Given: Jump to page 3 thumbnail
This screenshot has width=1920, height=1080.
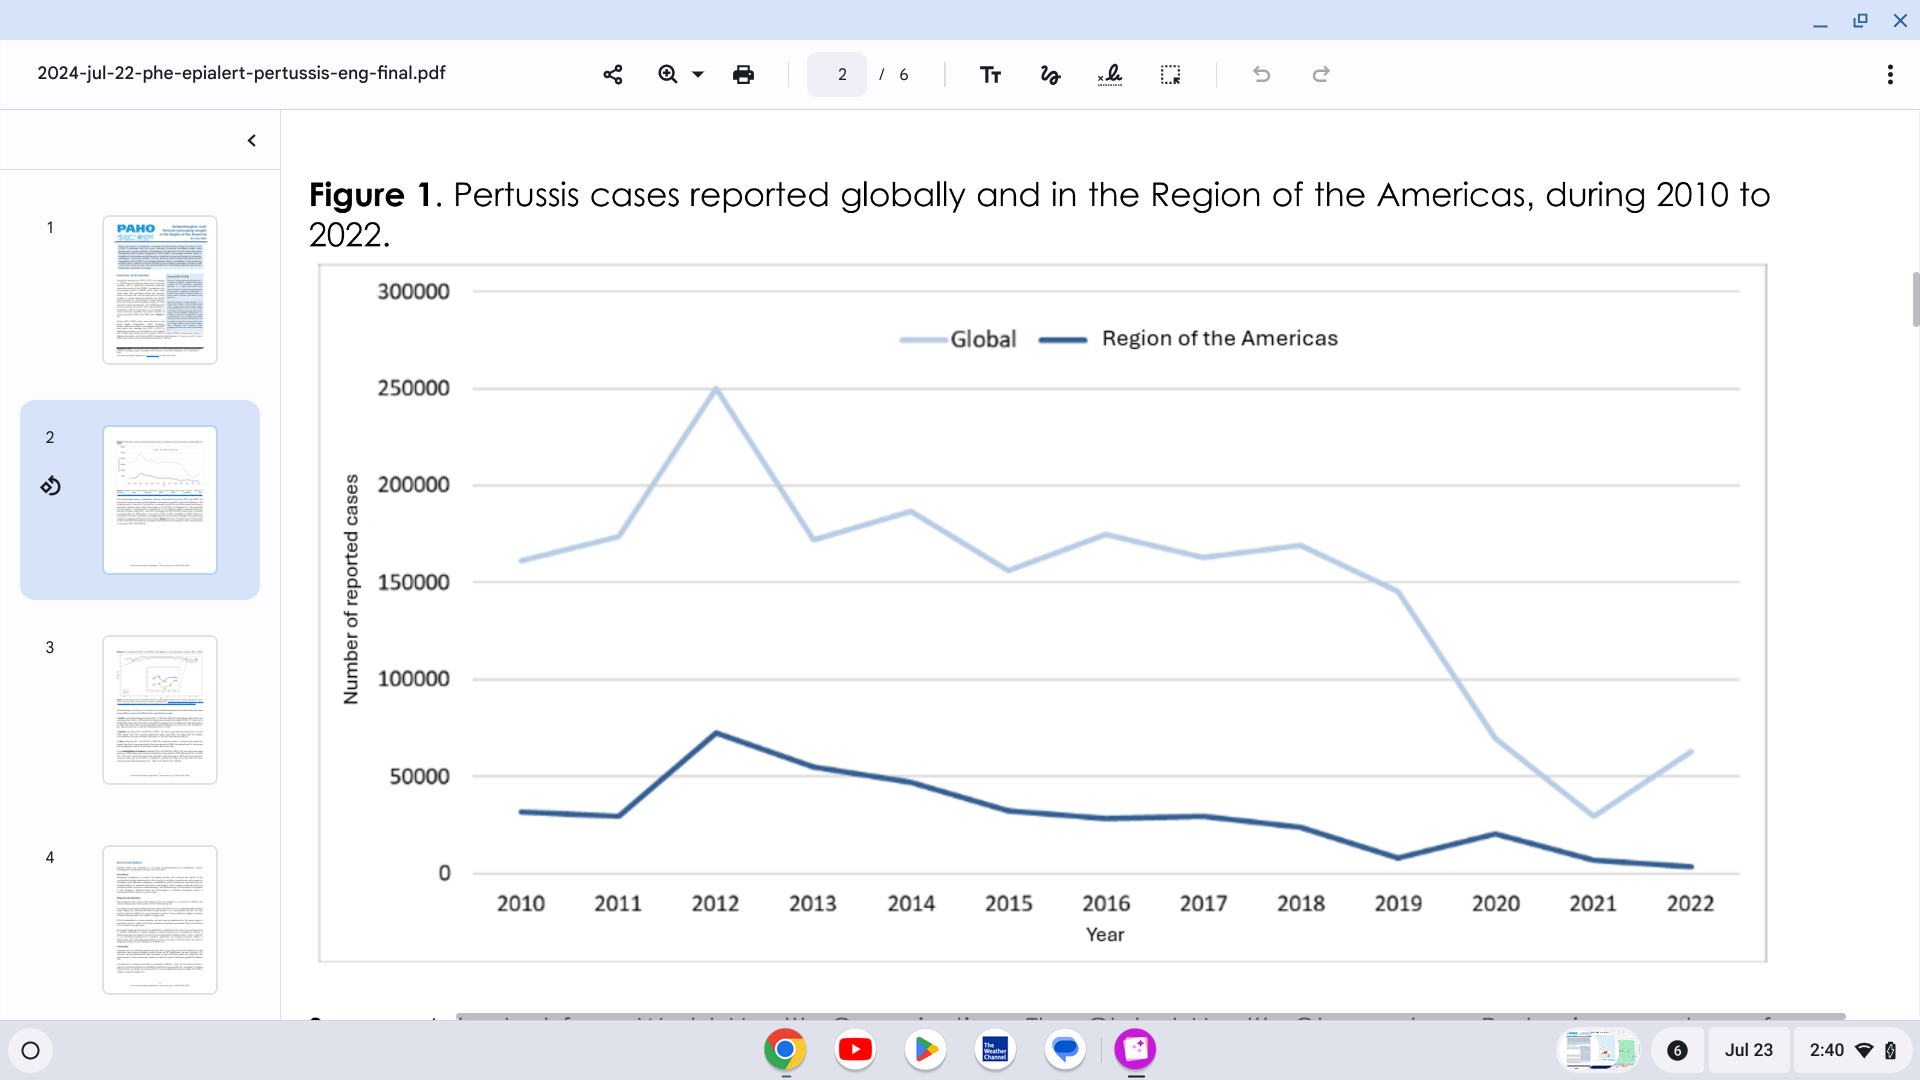Looking at the screenshot, I should pos(160,710).
